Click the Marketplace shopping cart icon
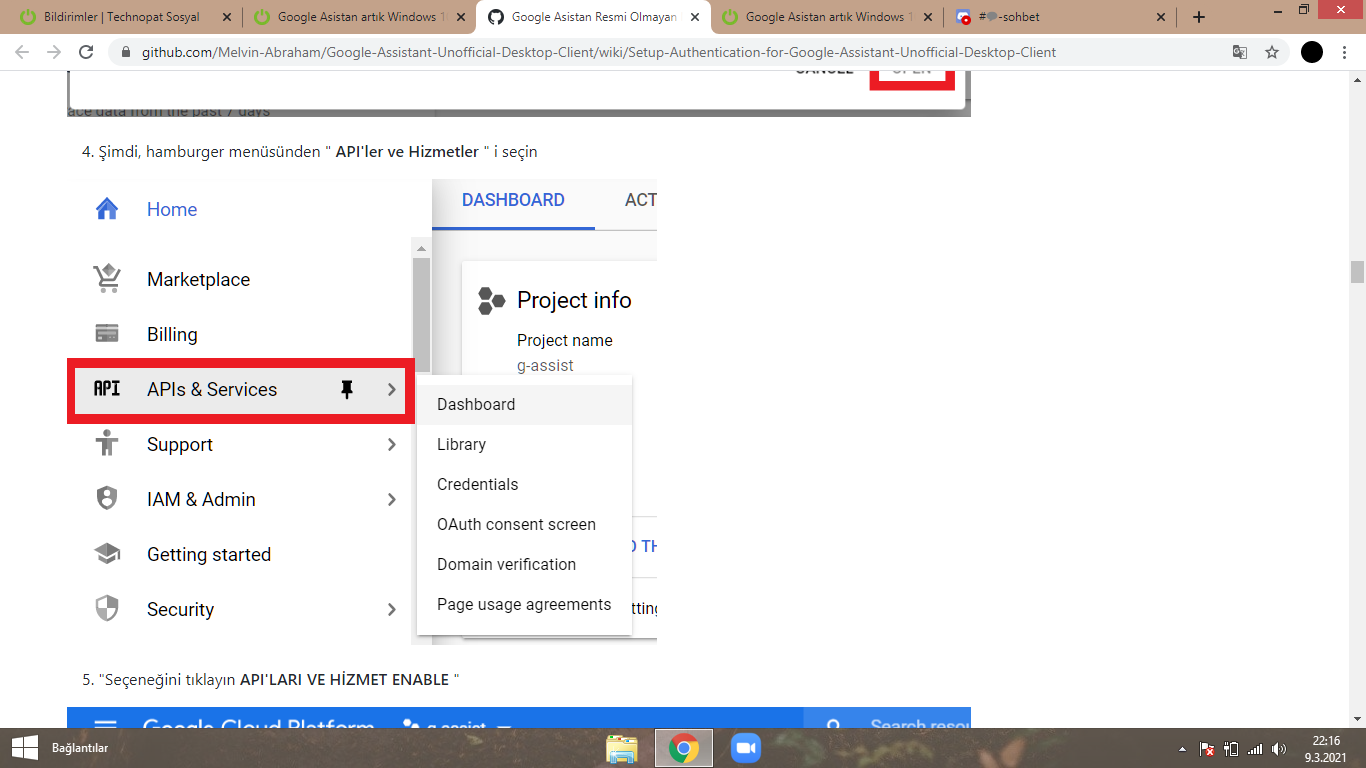 (107, 279)
